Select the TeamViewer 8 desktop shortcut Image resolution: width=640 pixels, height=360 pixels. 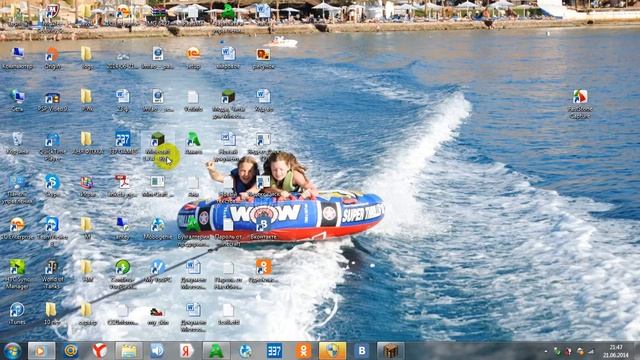52,232
